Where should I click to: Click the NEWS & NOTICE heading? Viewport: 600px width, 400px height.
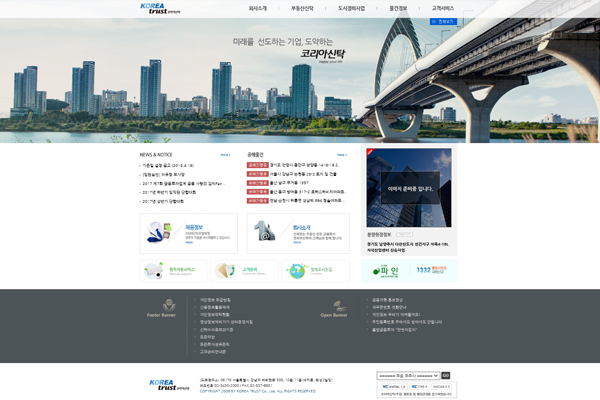click(x=156, y=155)
